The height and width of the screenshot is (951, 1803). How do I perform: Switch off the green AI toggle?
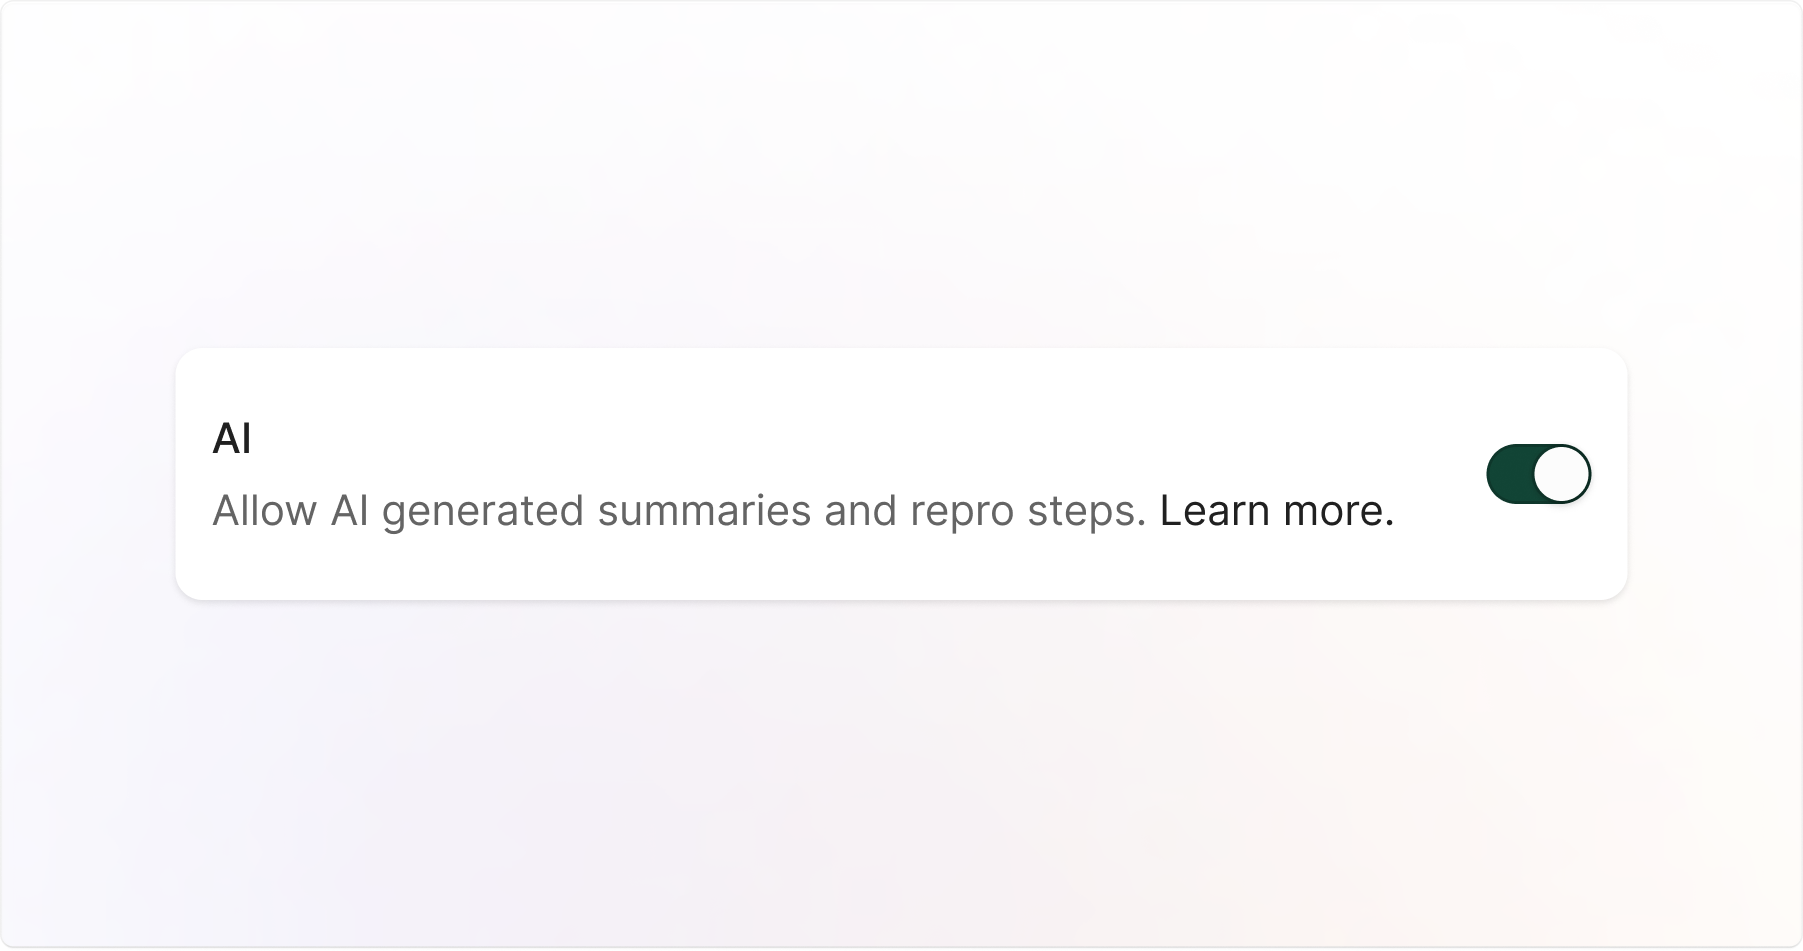point(1538,474)
